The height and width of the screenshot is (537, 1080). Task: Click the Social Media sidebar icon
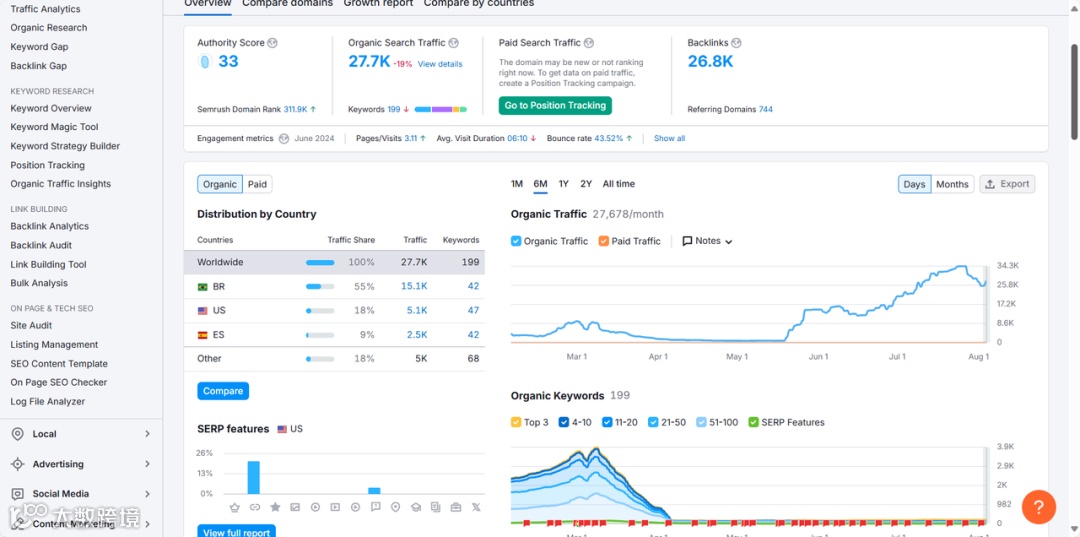click(x=17, y=494)
